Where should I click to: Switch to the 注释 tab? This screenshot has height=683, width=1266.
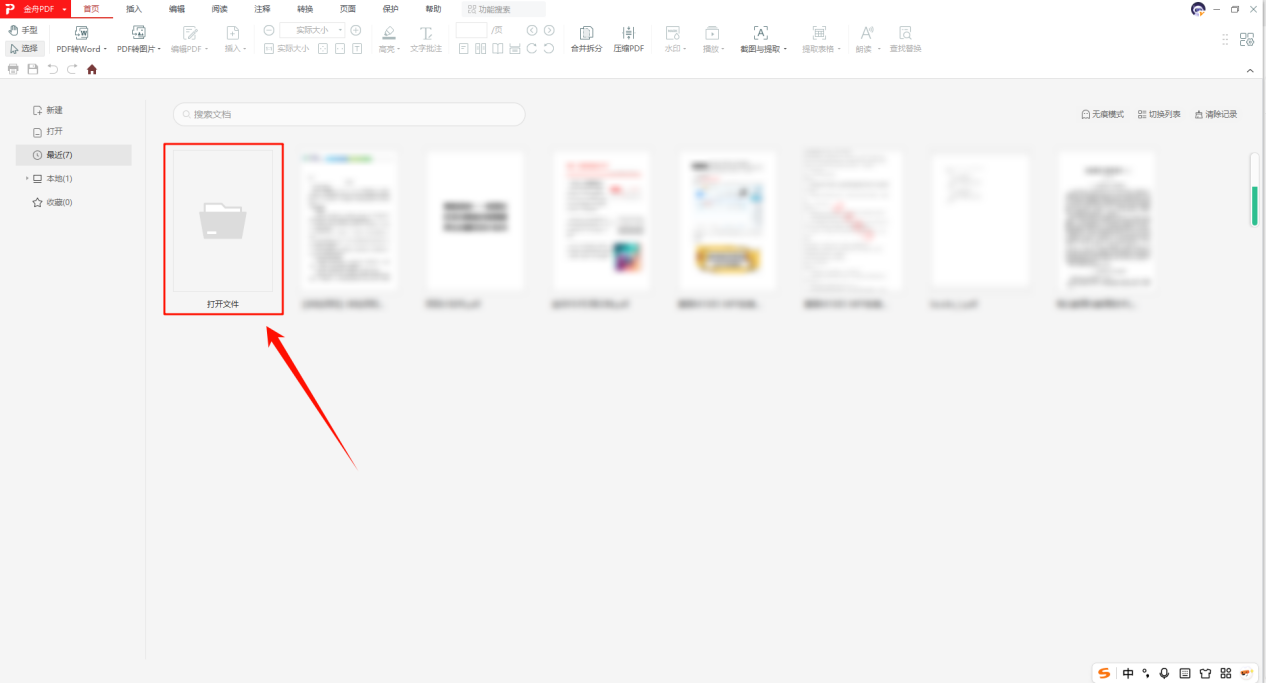point(262,9)
